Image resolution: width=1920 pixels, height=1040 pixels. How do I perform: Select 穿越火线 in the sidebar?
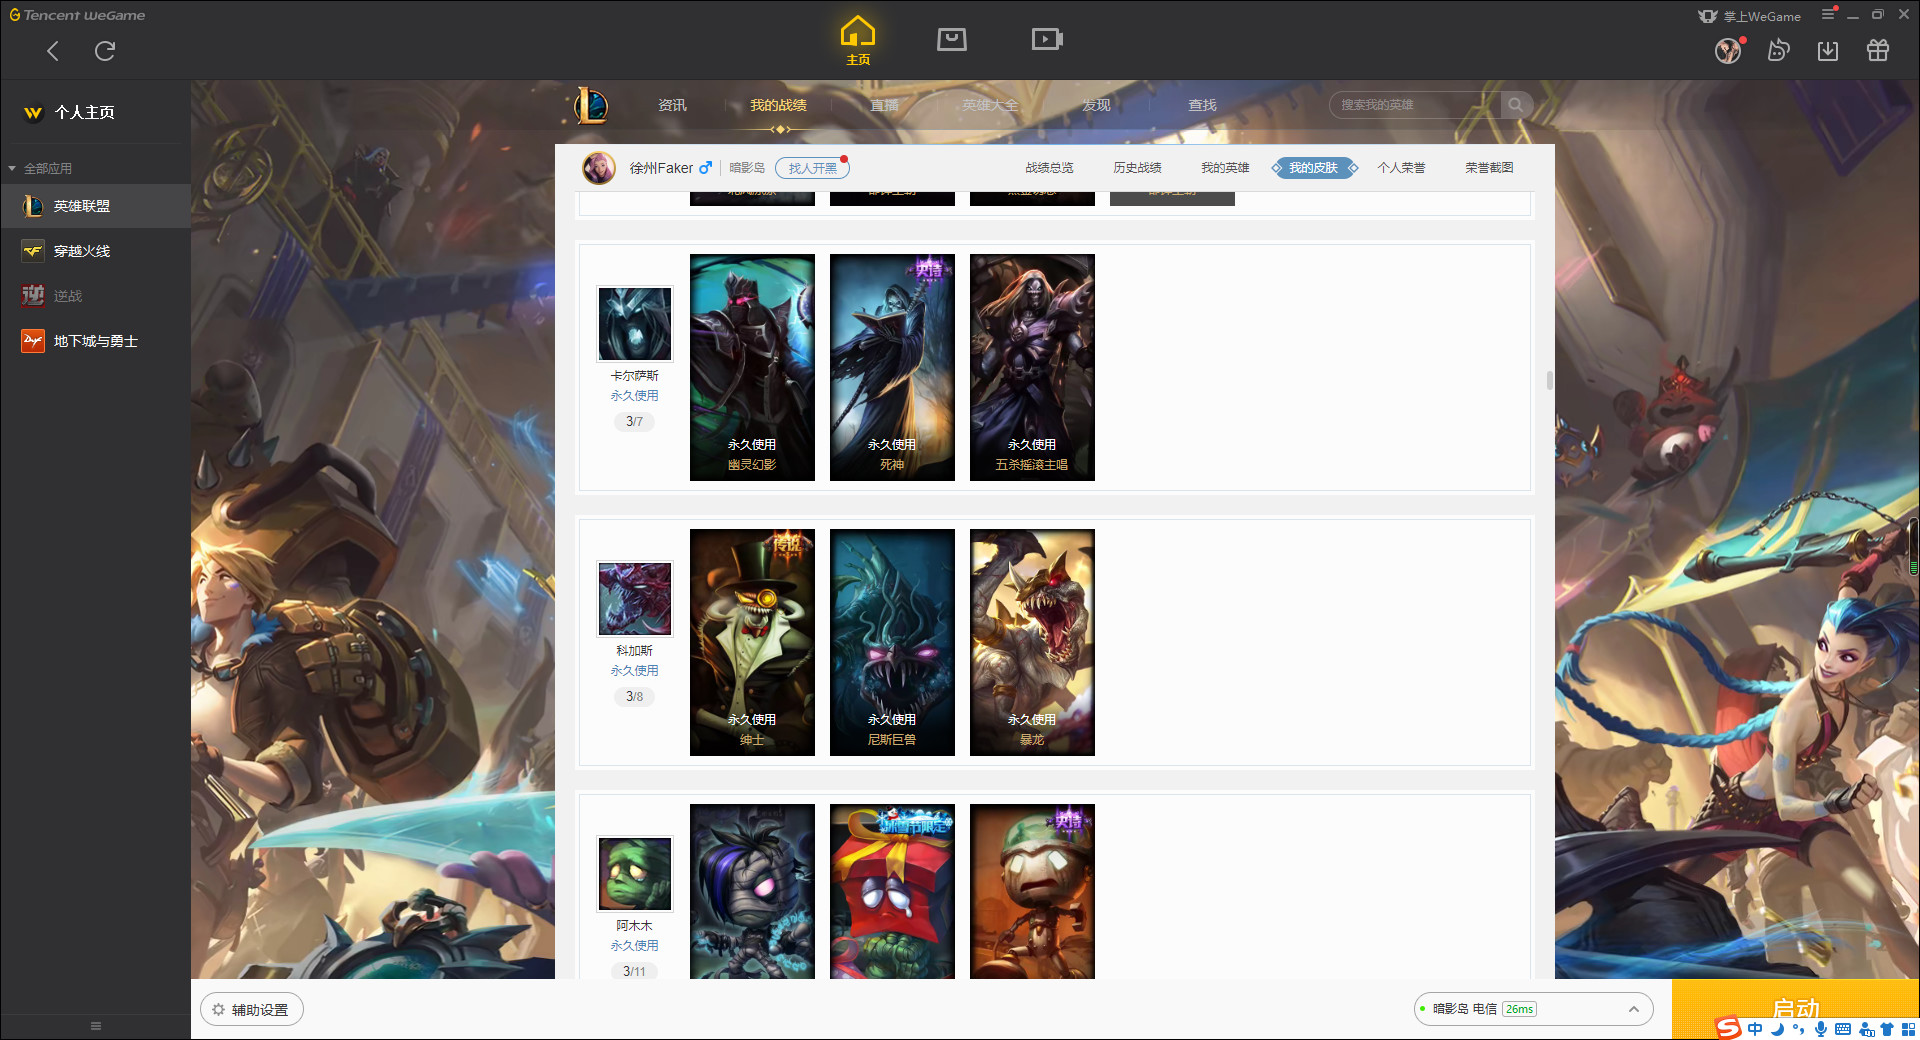tap(95, 251)
